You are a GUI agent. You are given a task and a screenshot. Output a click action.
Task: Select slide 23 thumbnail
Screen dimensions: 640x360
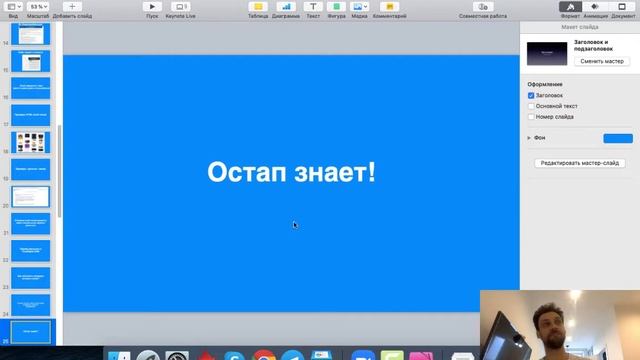tap(31, 278)
